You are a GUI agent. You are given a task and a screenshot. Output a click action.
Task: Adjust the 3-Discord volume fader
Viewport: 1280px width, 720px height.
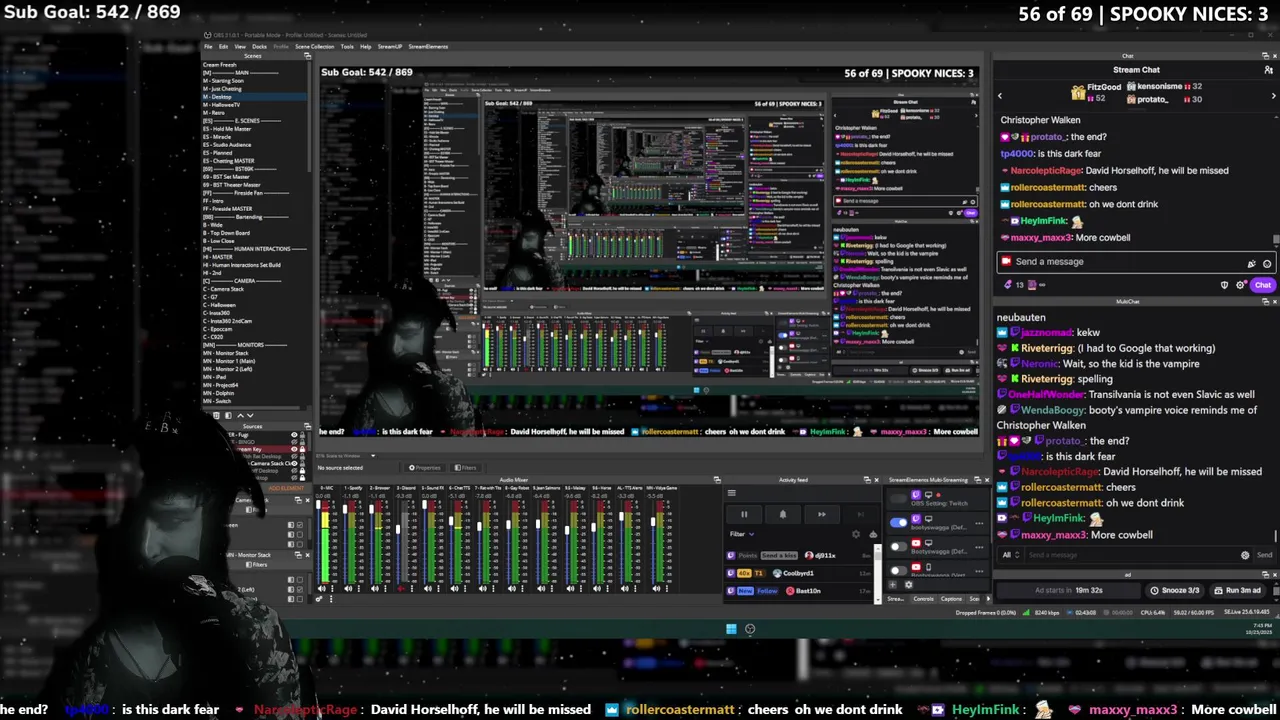398,529
